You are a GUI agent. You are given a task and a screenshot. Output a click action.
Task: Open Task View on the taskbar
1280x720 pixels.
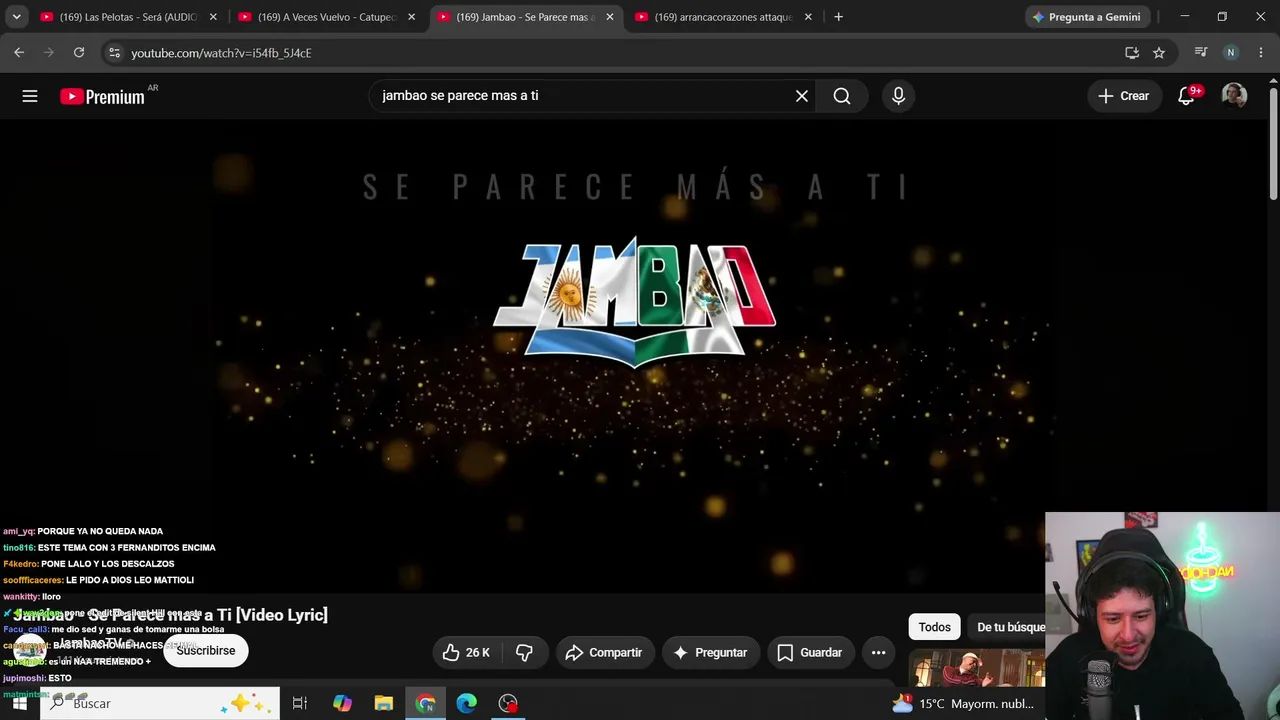pyautogui.click(x=300, y=704)
